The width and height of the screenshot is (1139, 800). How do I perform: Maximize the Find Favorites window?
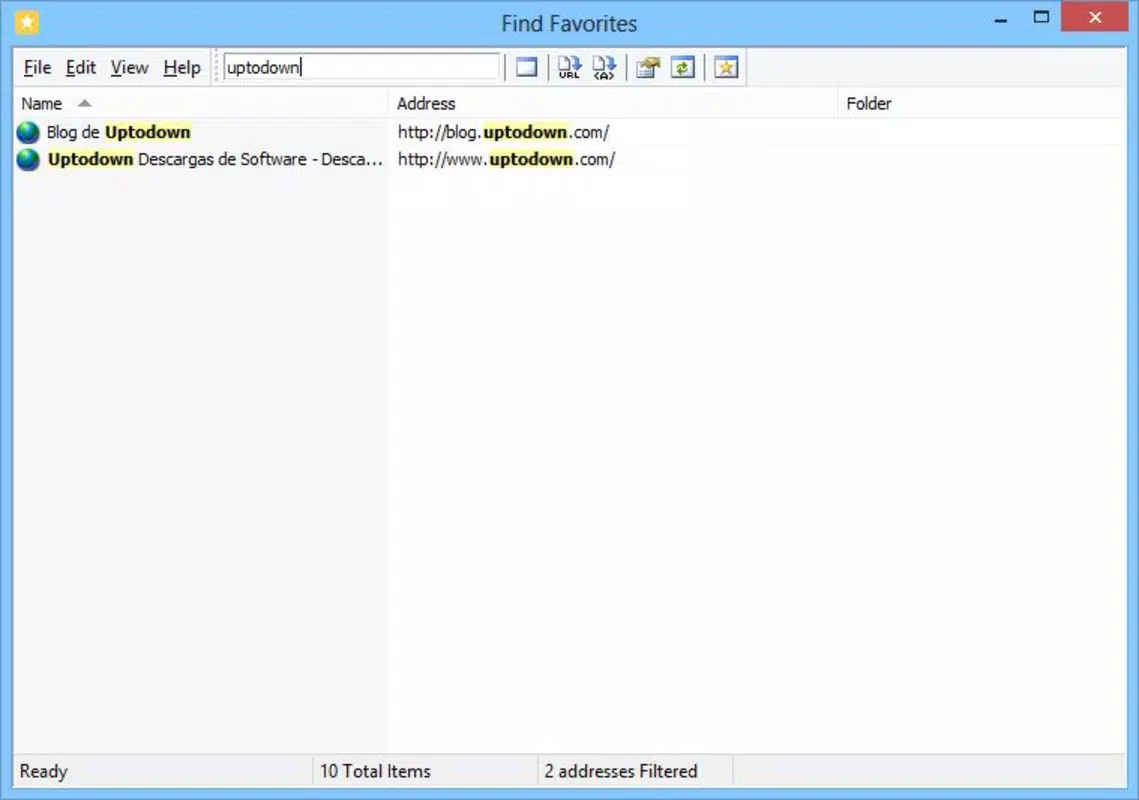click(1041, 17)
